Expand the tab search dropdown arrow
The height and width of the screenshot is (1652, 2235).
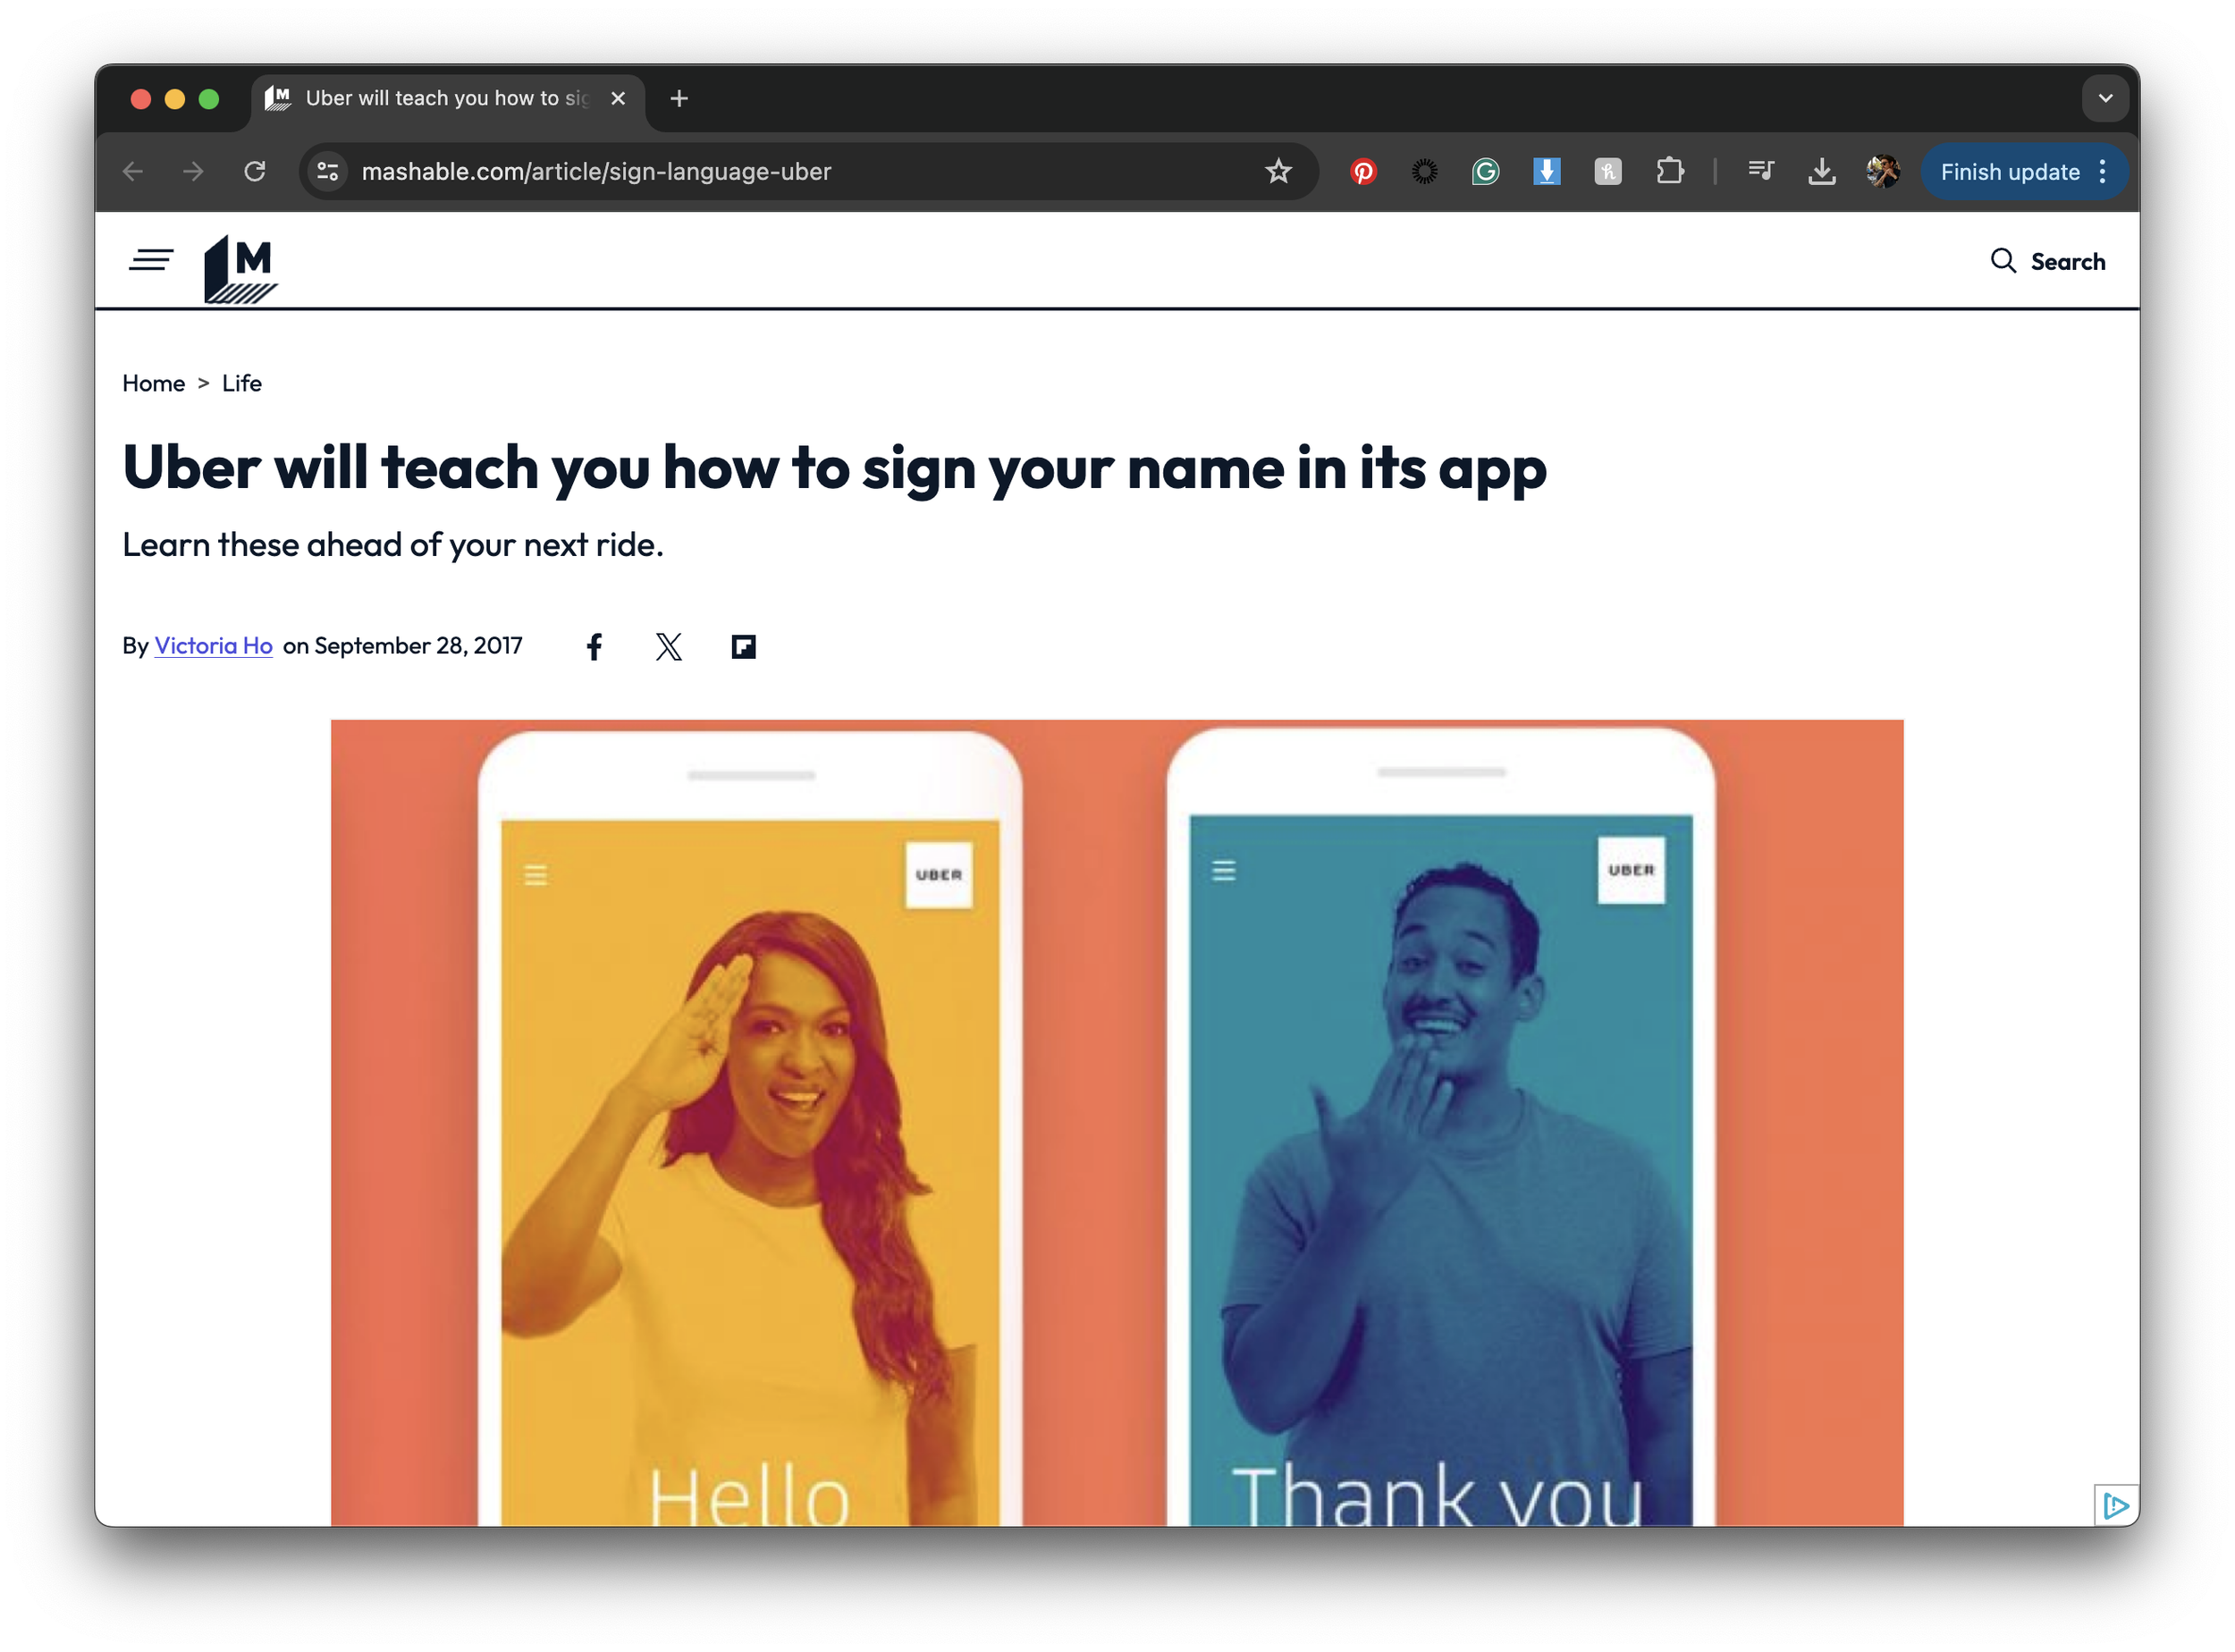pos(2105,99)
